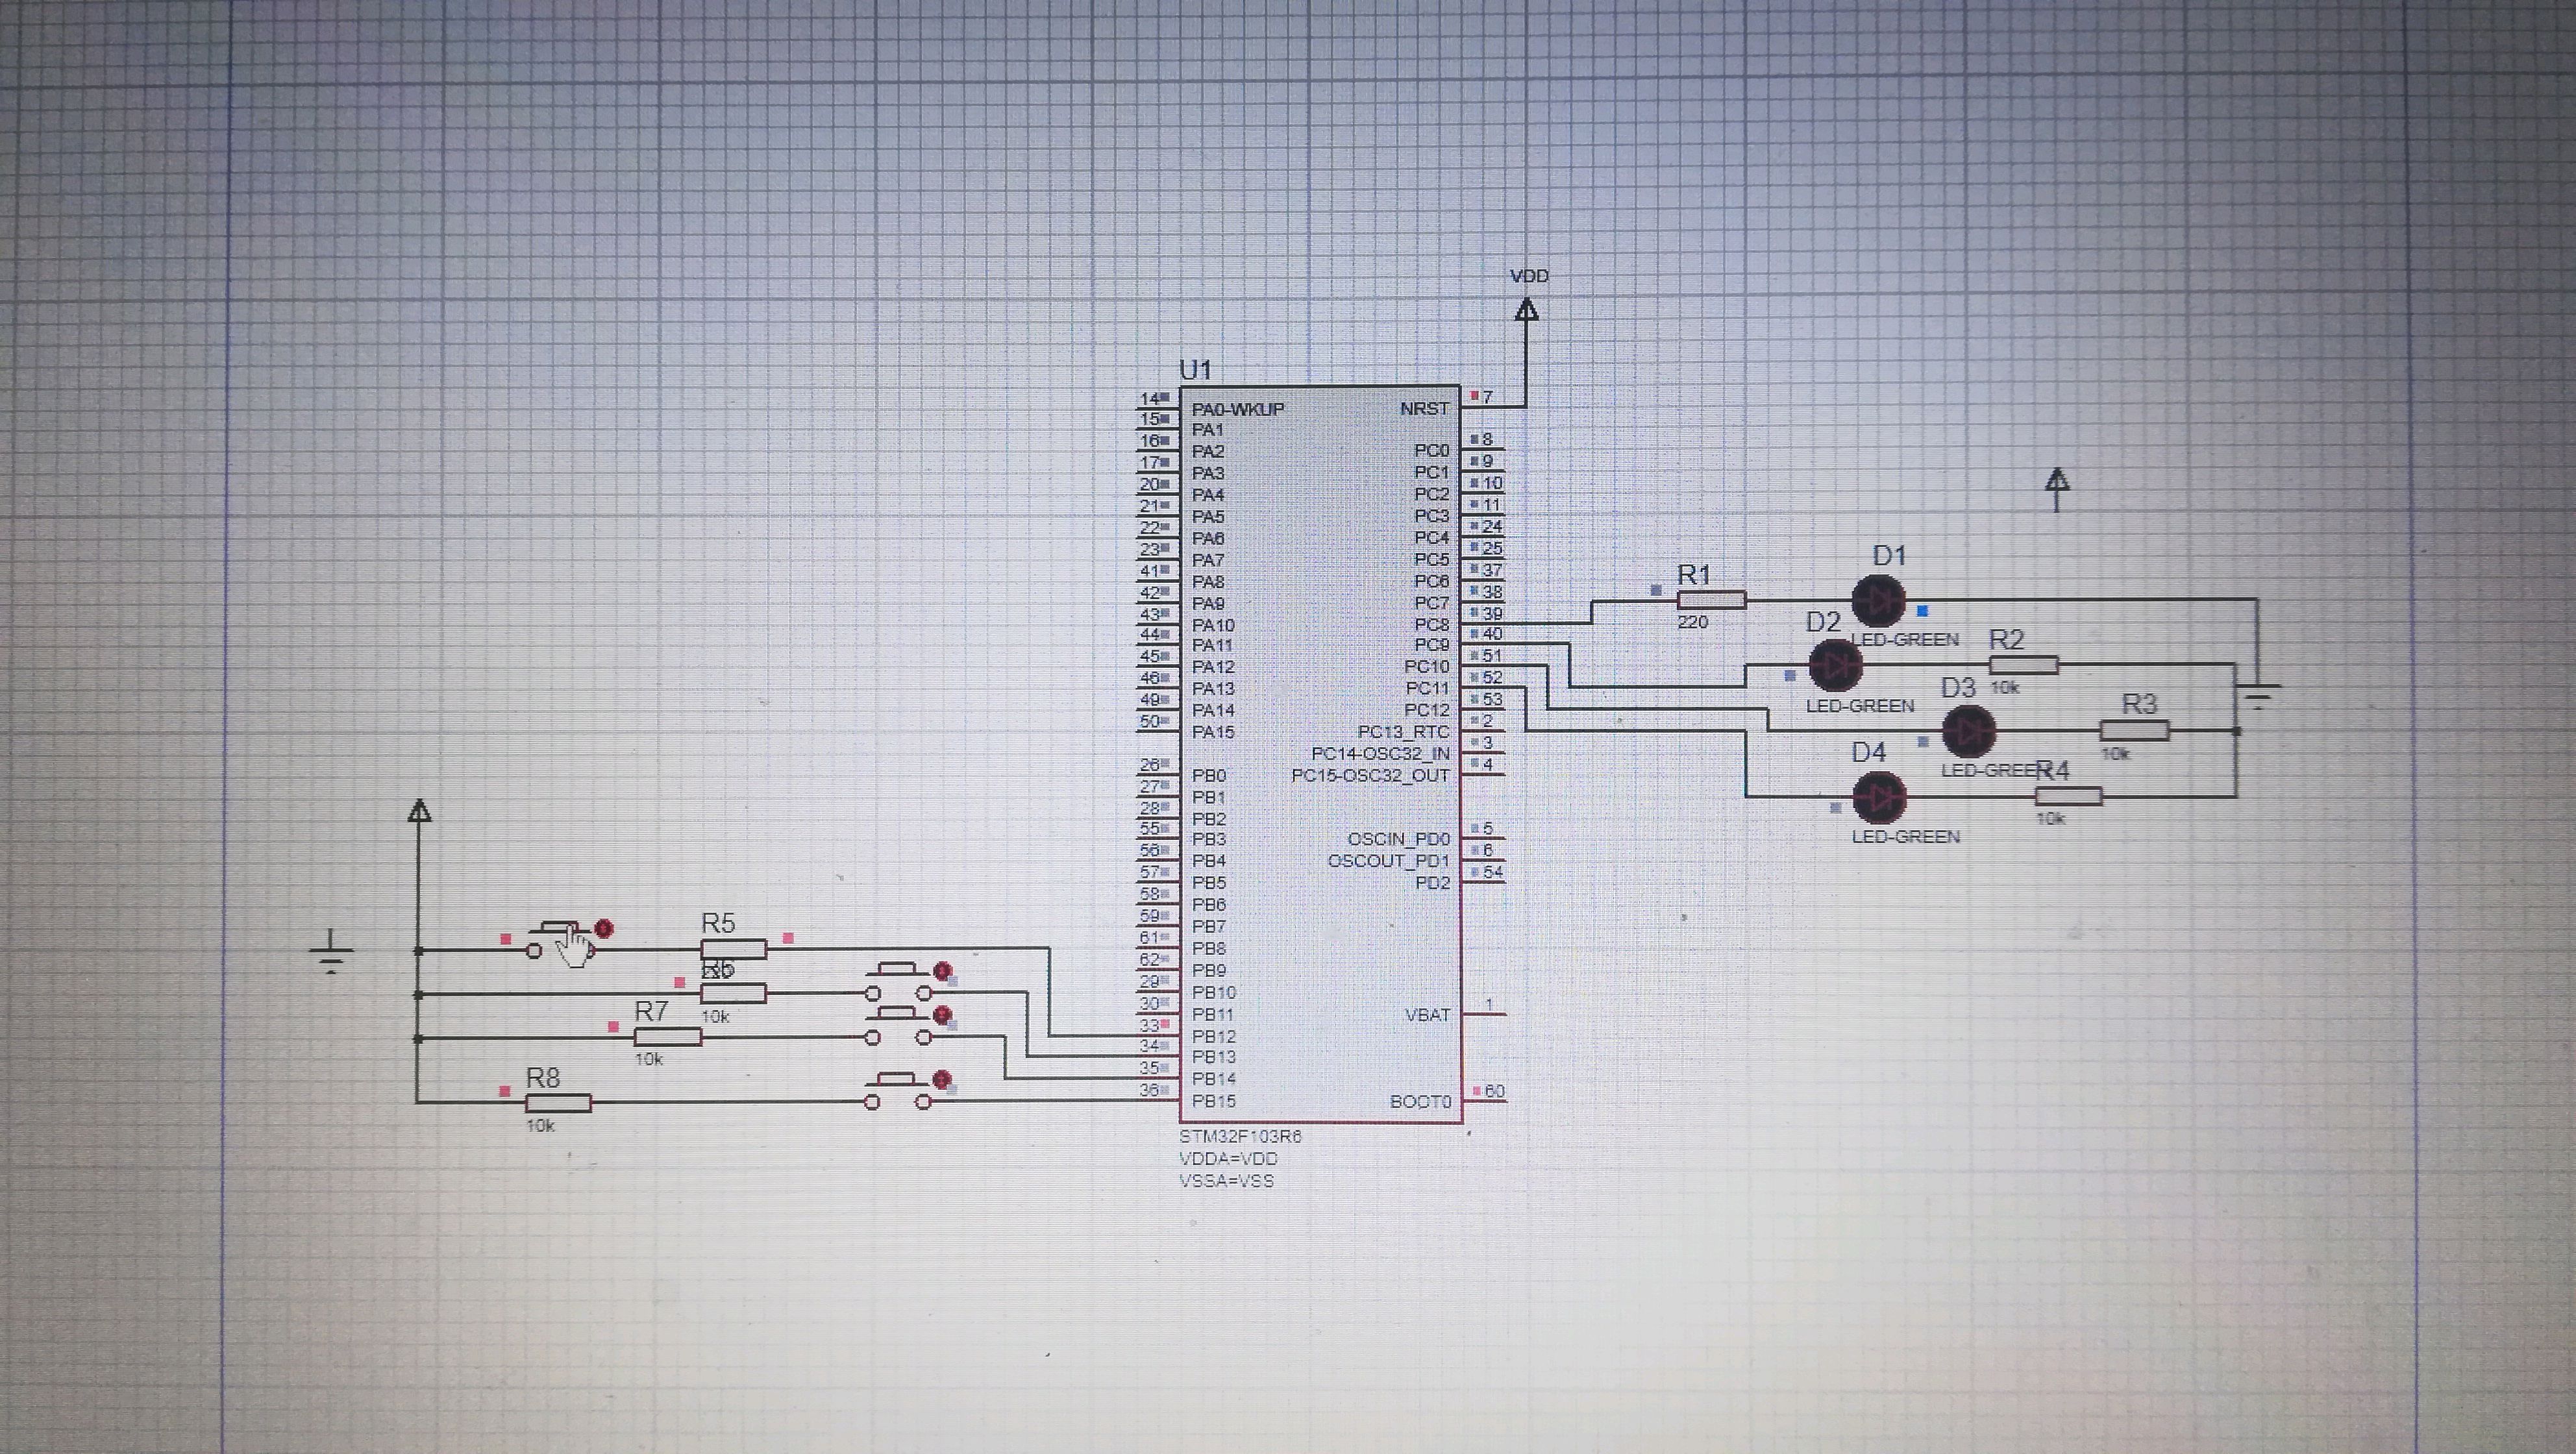Click the LED-GREEN text under D4
This screenshot has height=1454, width=2576.
click(x=1905, y=837)
